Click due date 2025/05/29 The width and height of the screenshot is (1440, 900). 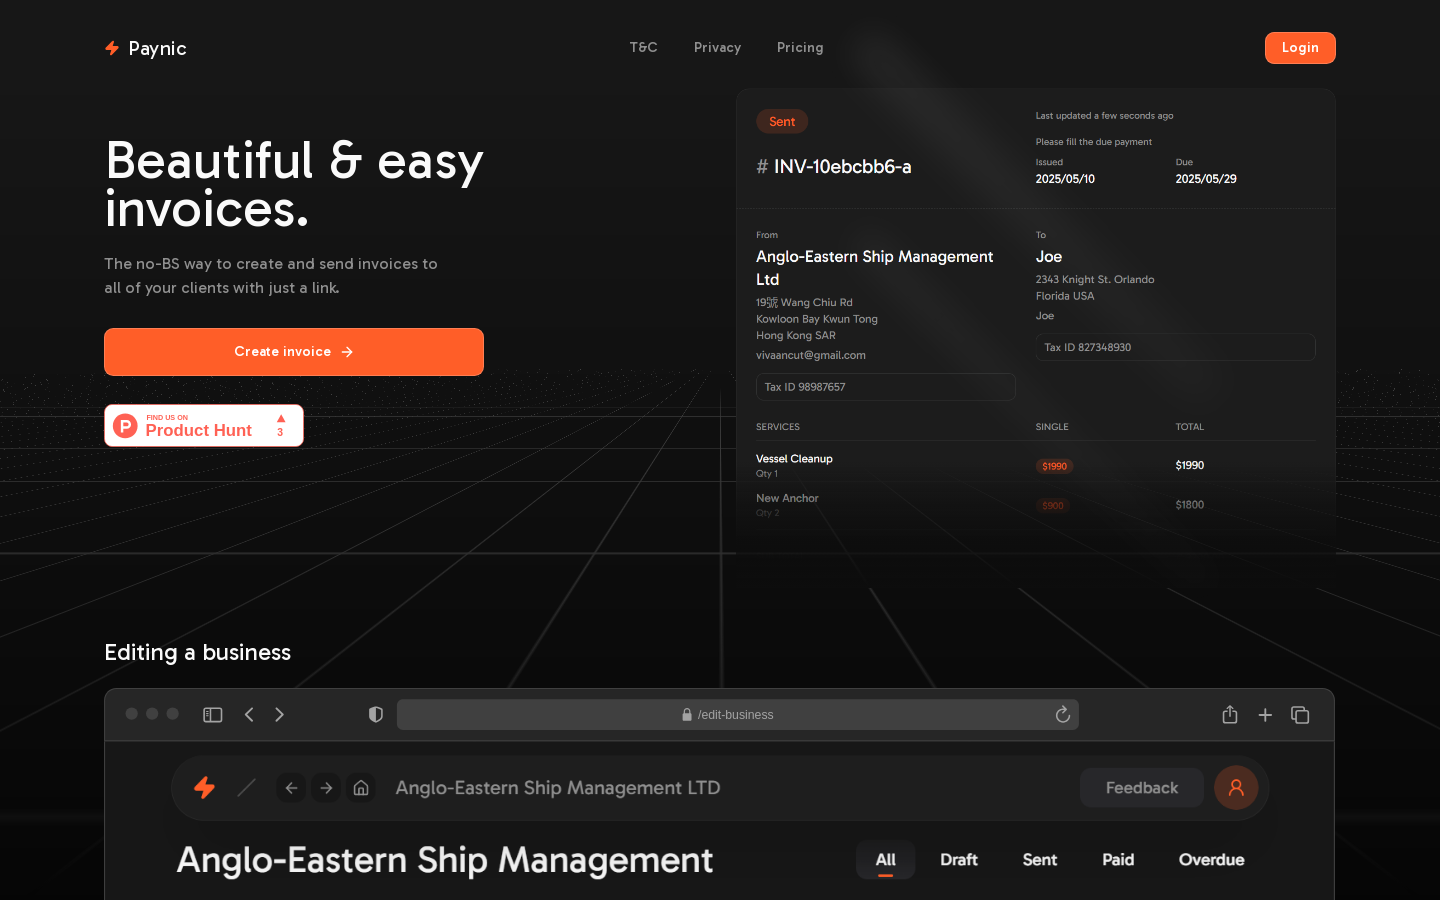[1206, 179]
